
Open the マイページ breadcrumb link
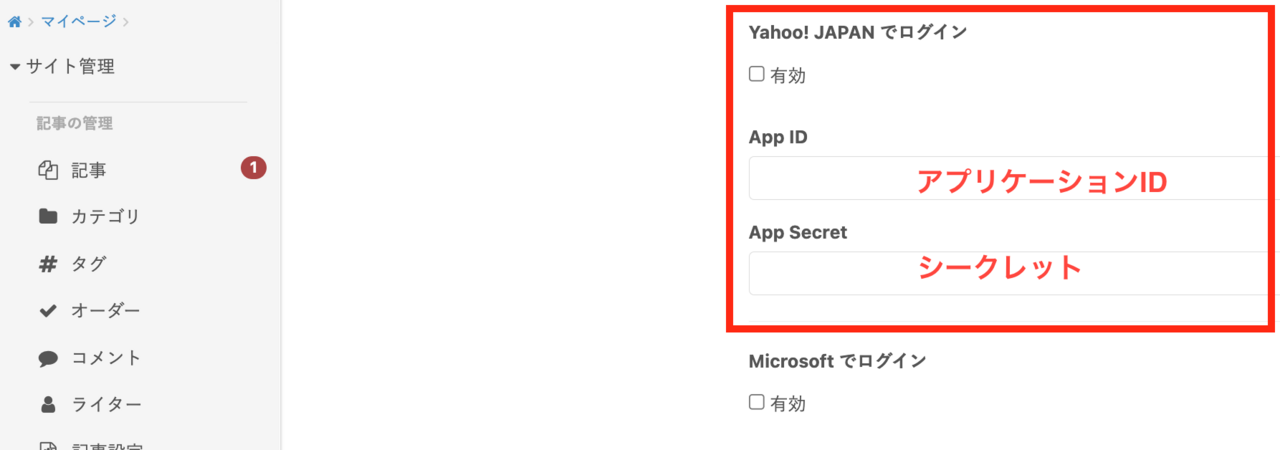78,21
